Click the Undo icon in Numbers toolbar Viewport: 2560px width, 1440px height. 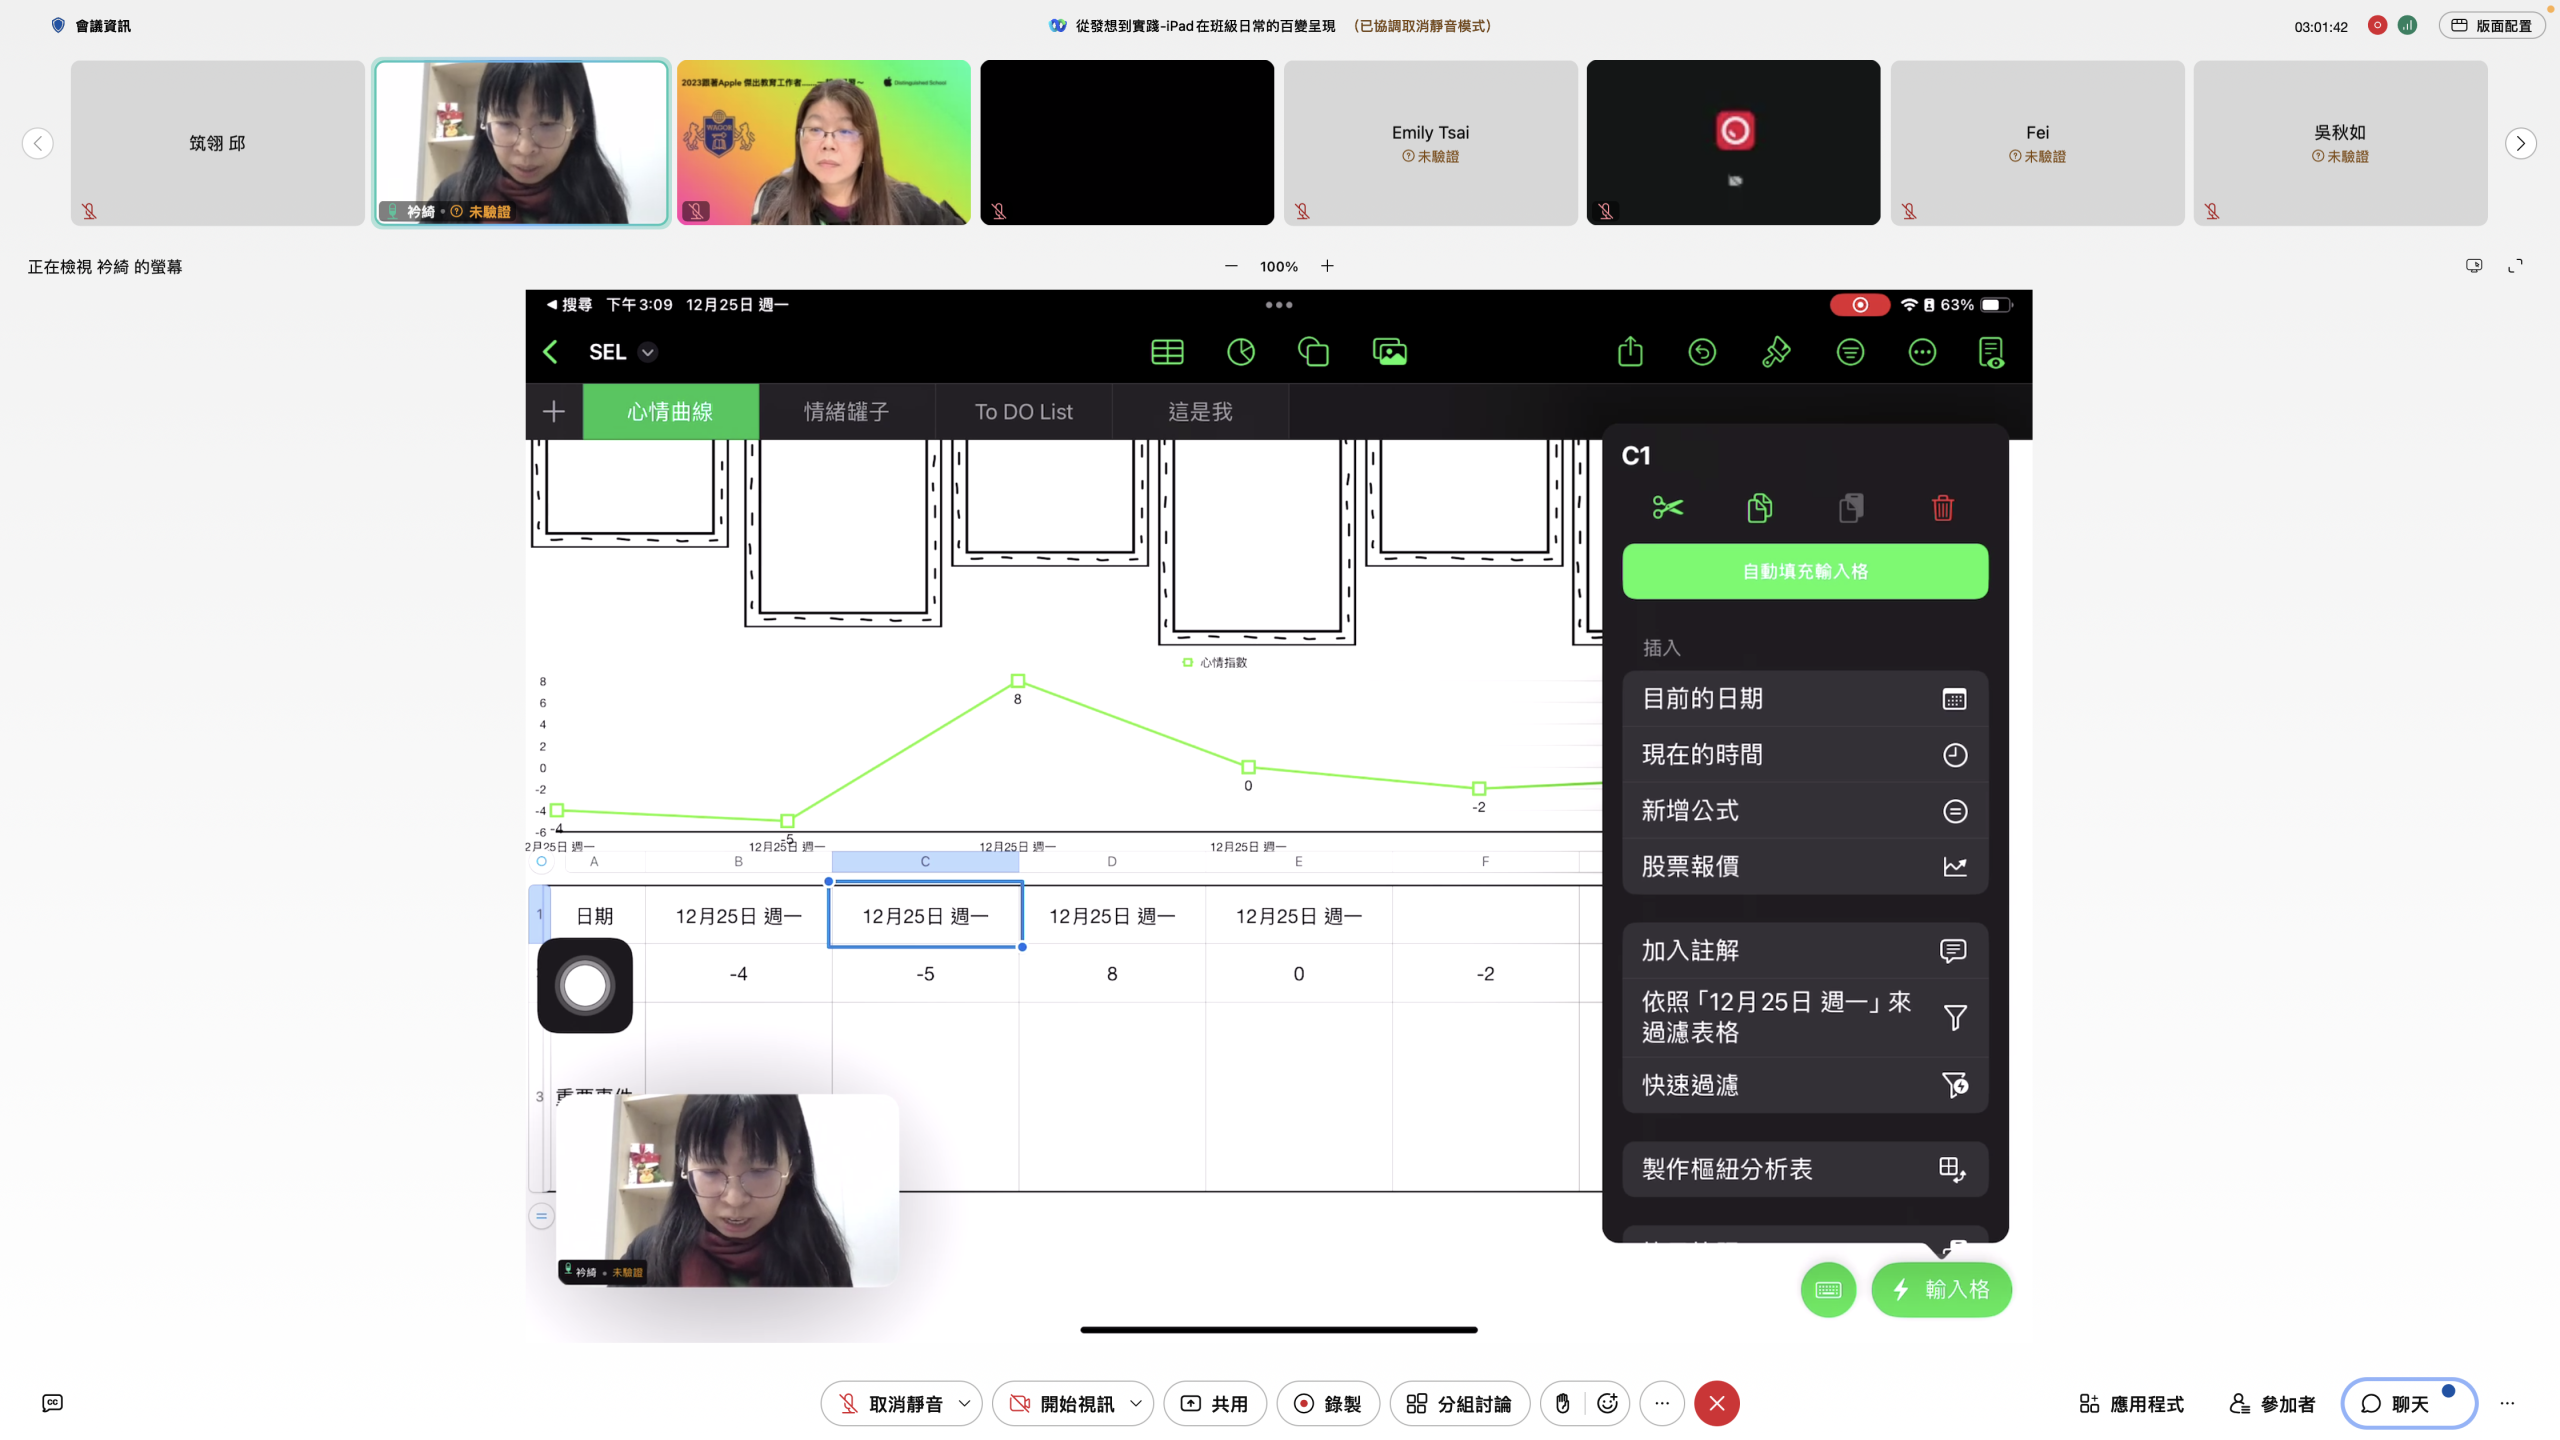click(x=1702, y=352)
